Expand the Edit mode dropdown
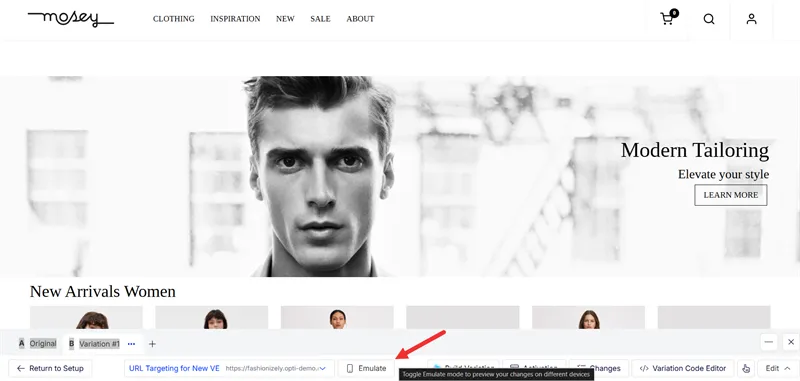The height and width of the screenshot is (381, 800). tap(778, 368)
